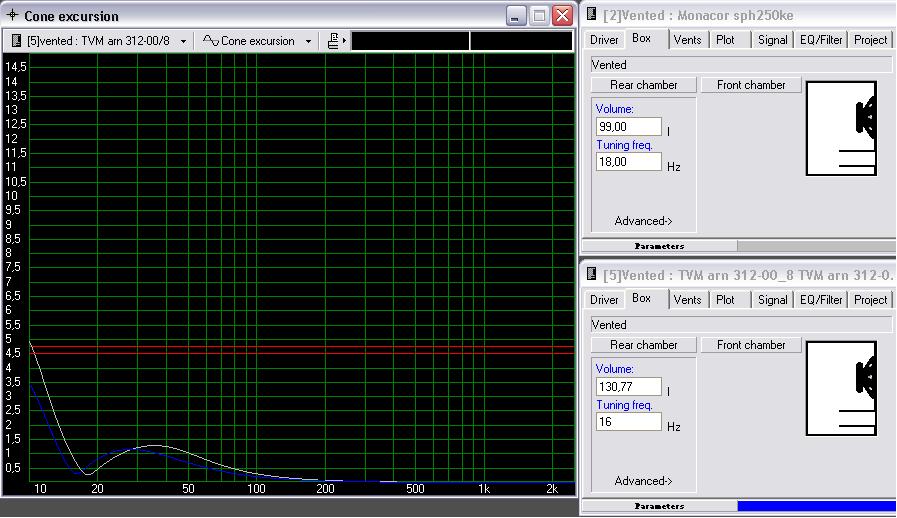Click the blue color bar in TVM arn window
Screen dimensions: 897x518
(816, 506)
